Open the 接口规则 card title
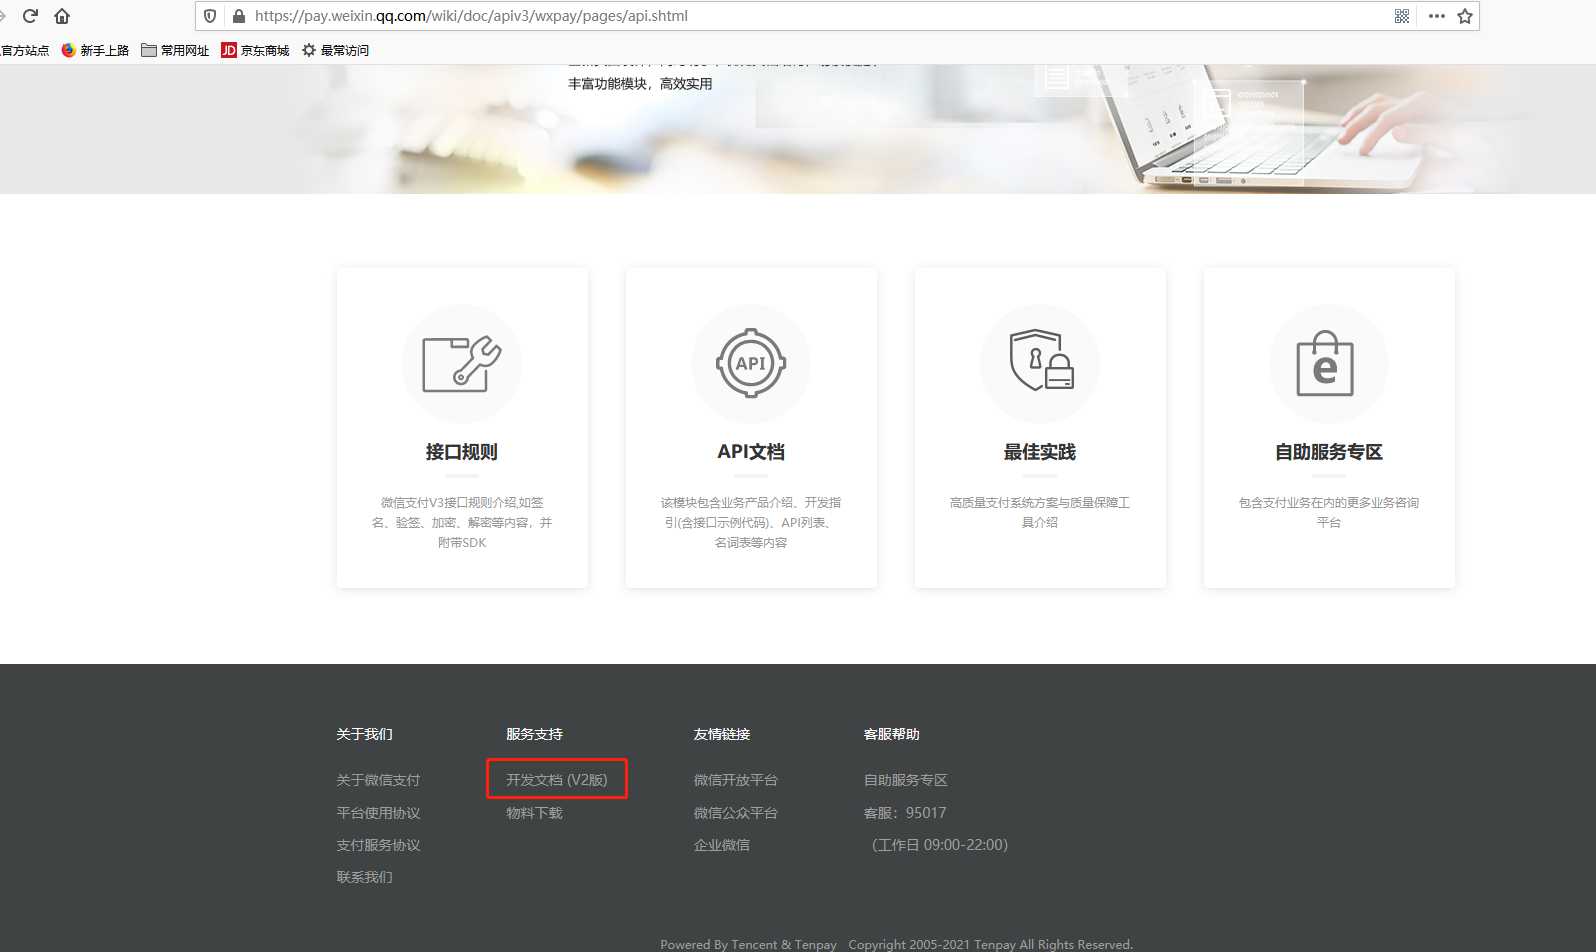This screenshot has height=952, width=1596. tap(462, 452)
